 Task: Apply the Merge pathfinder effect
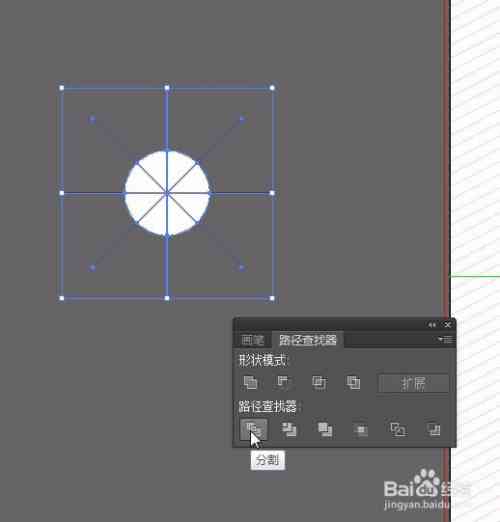[325, 430]
